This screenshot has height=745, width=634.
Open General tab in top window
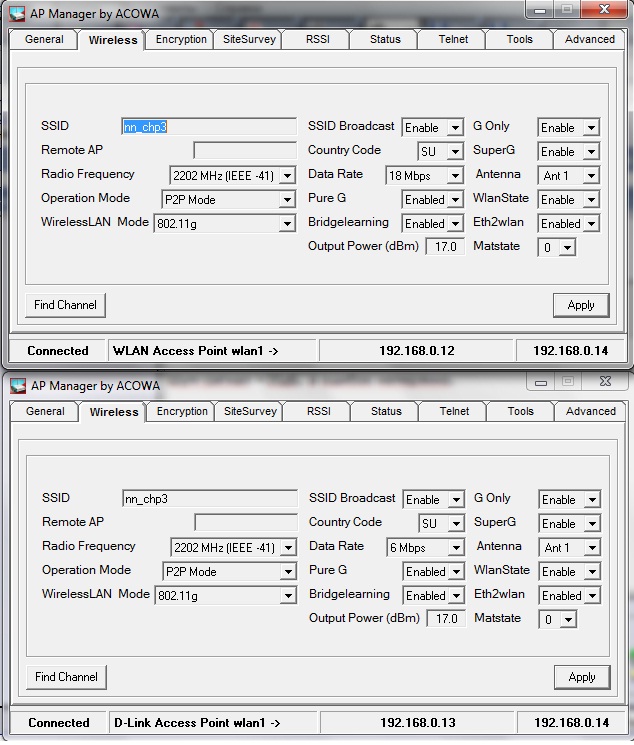44,39
